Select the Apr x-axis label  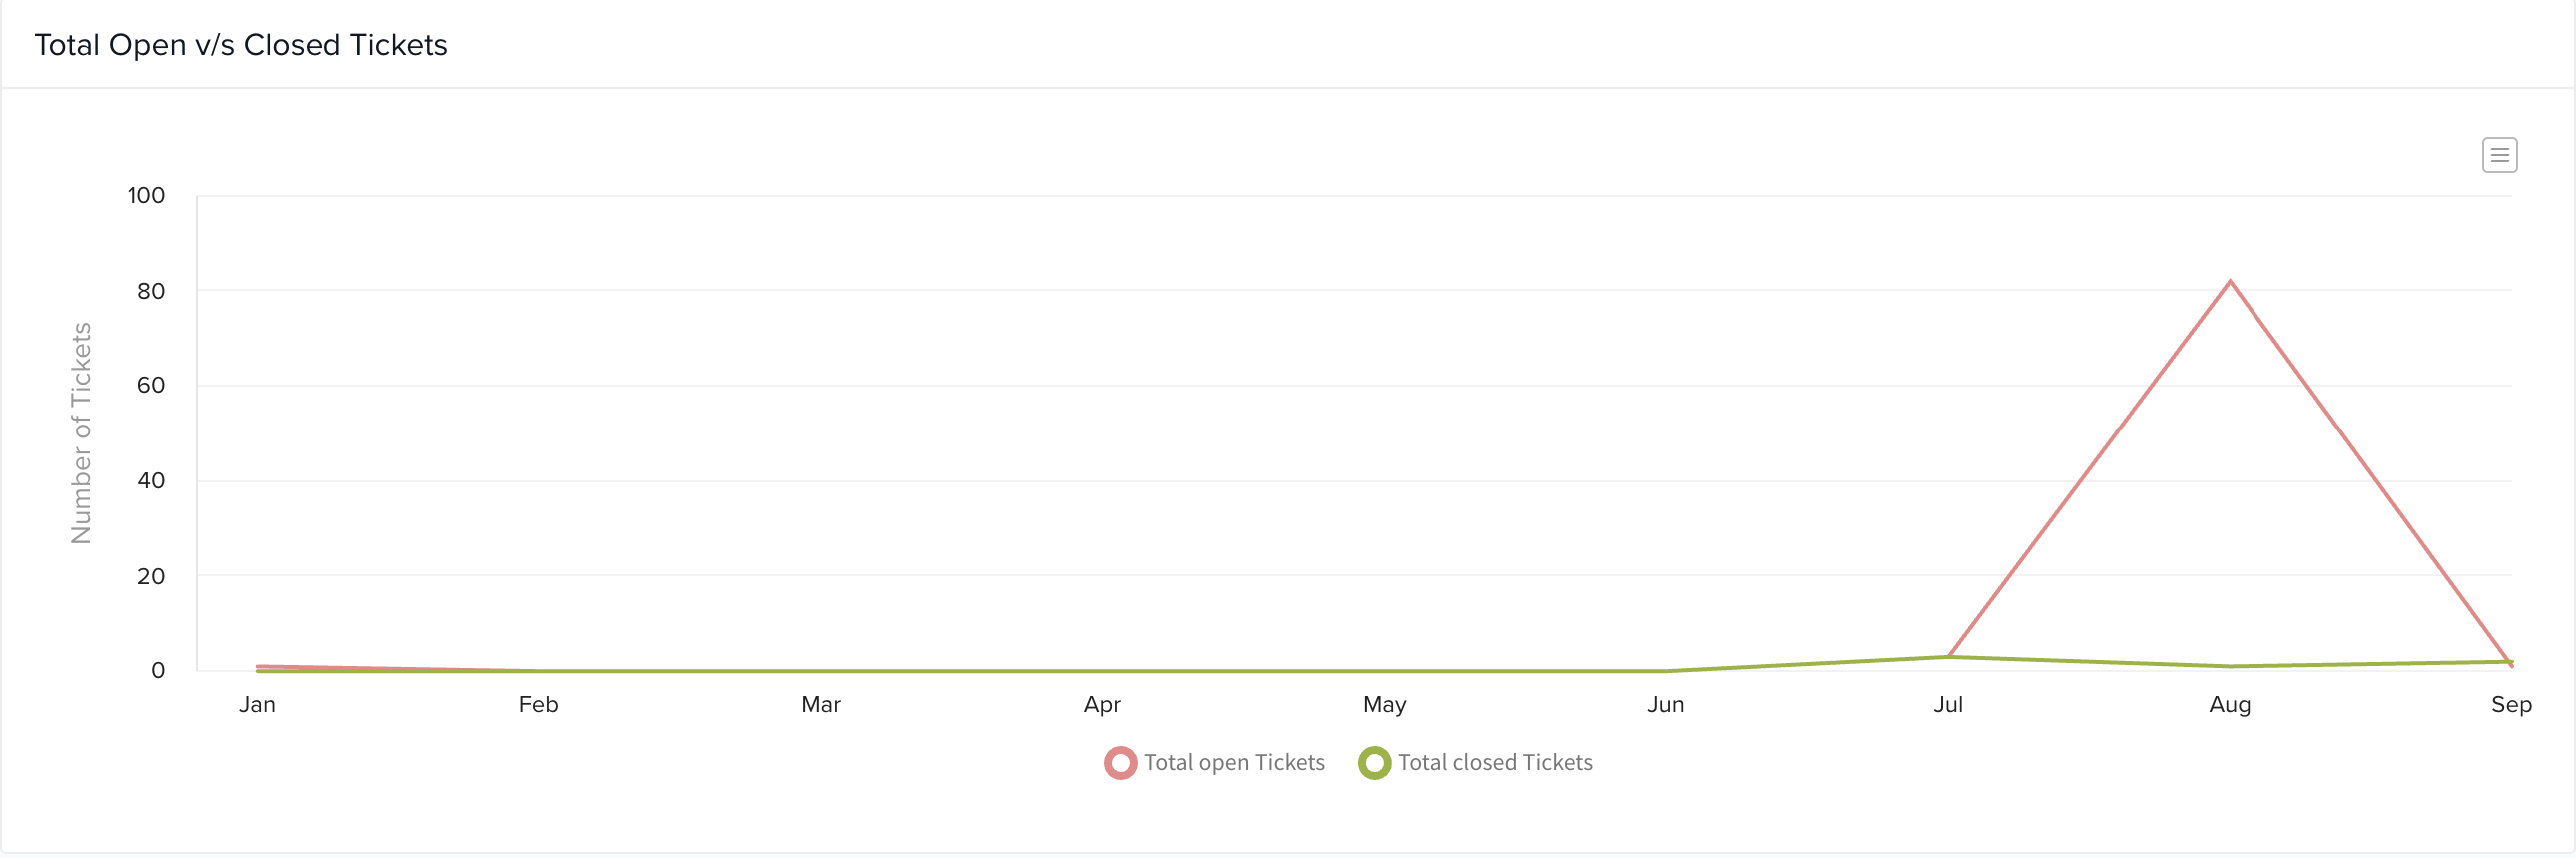pyautogui.click(x=1102, y=705)
